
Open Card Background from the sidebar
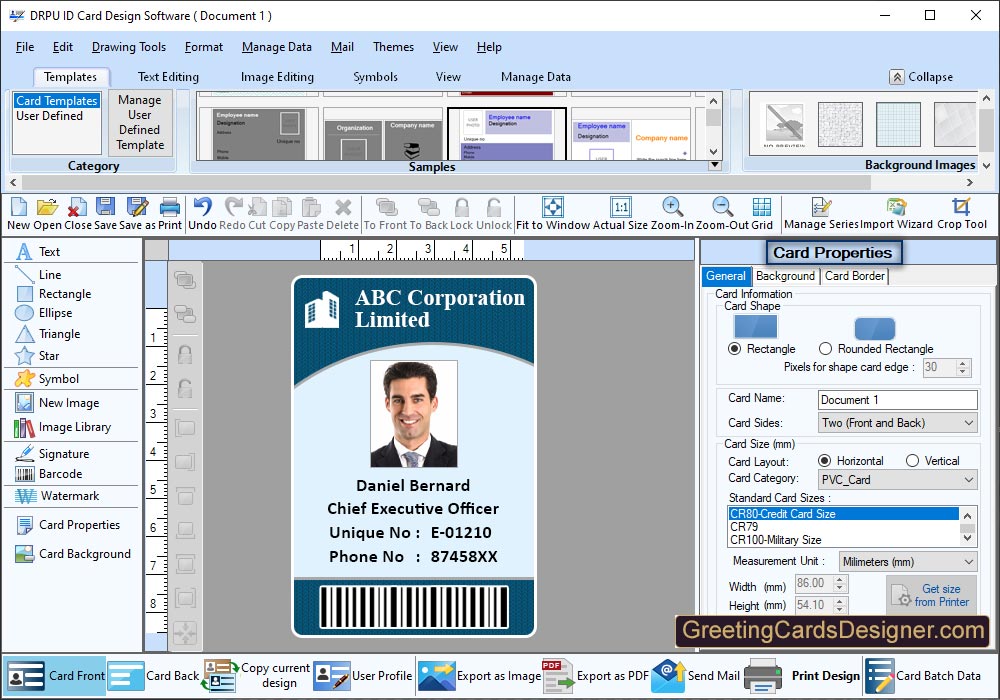tap(73, 554)
